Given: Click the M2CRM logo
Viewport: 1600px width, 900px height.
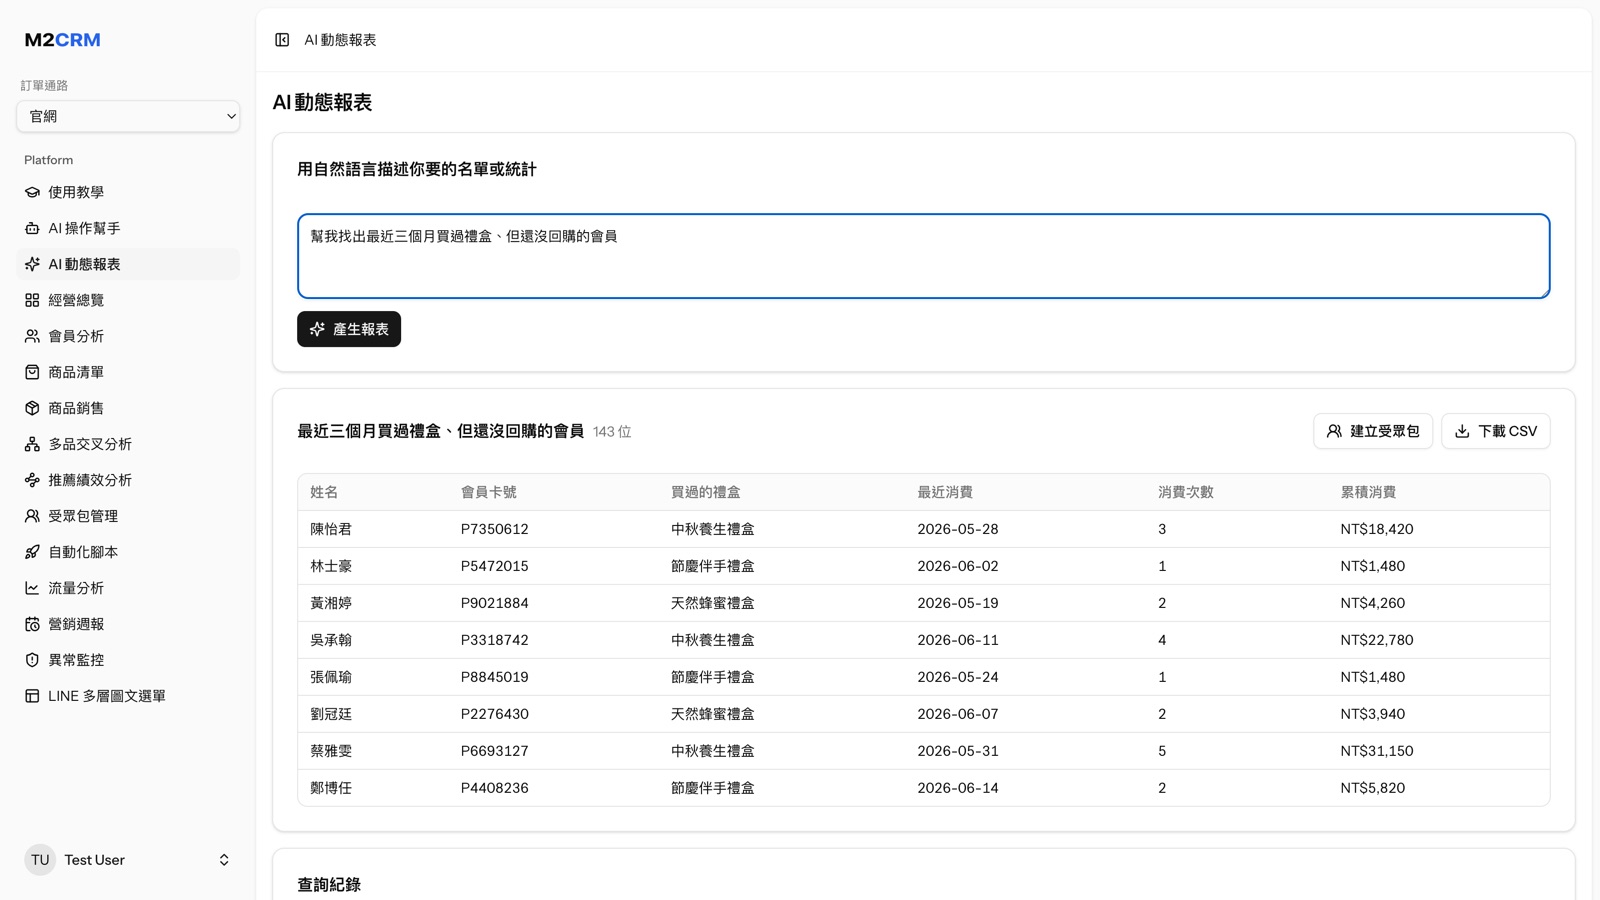Looking at the screenshot, I should (62, 40).
